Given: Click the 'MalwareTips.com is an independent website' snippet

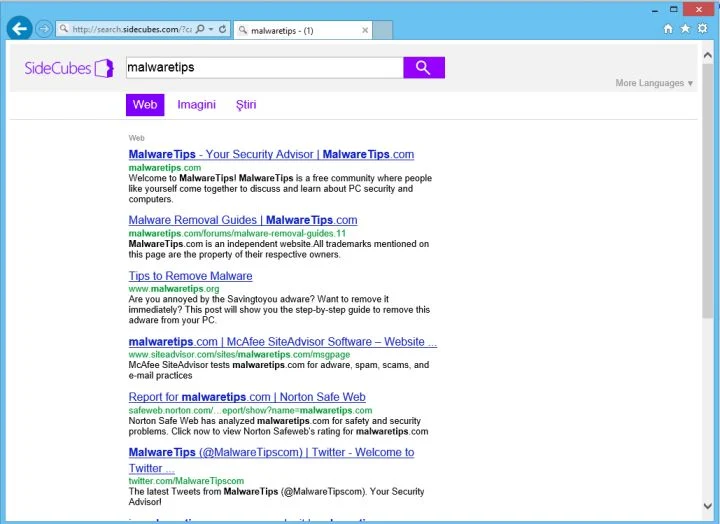Looking at the screenshot, I should click(x=279, y=249).
